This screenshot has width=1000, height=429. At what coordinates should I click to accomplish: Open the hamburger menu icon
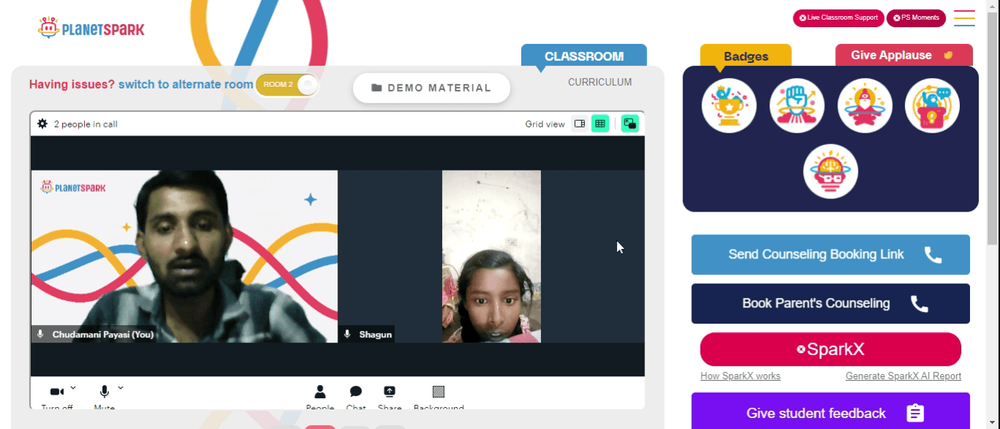(964, 18)
